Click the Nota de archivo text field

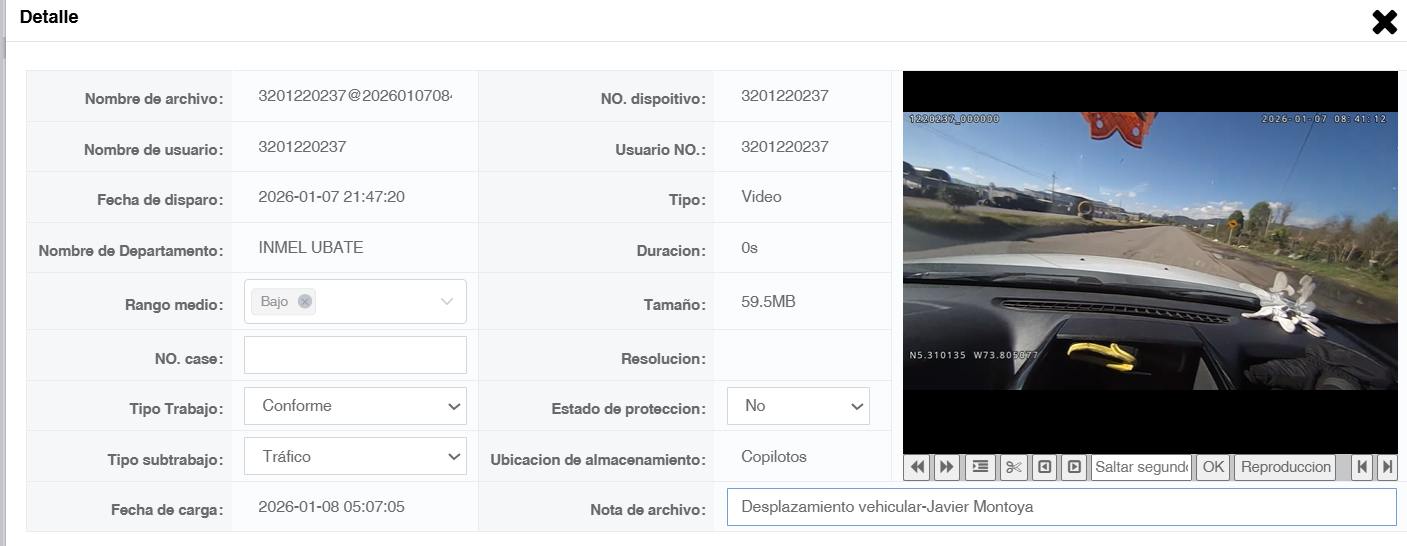(1061, 507)
